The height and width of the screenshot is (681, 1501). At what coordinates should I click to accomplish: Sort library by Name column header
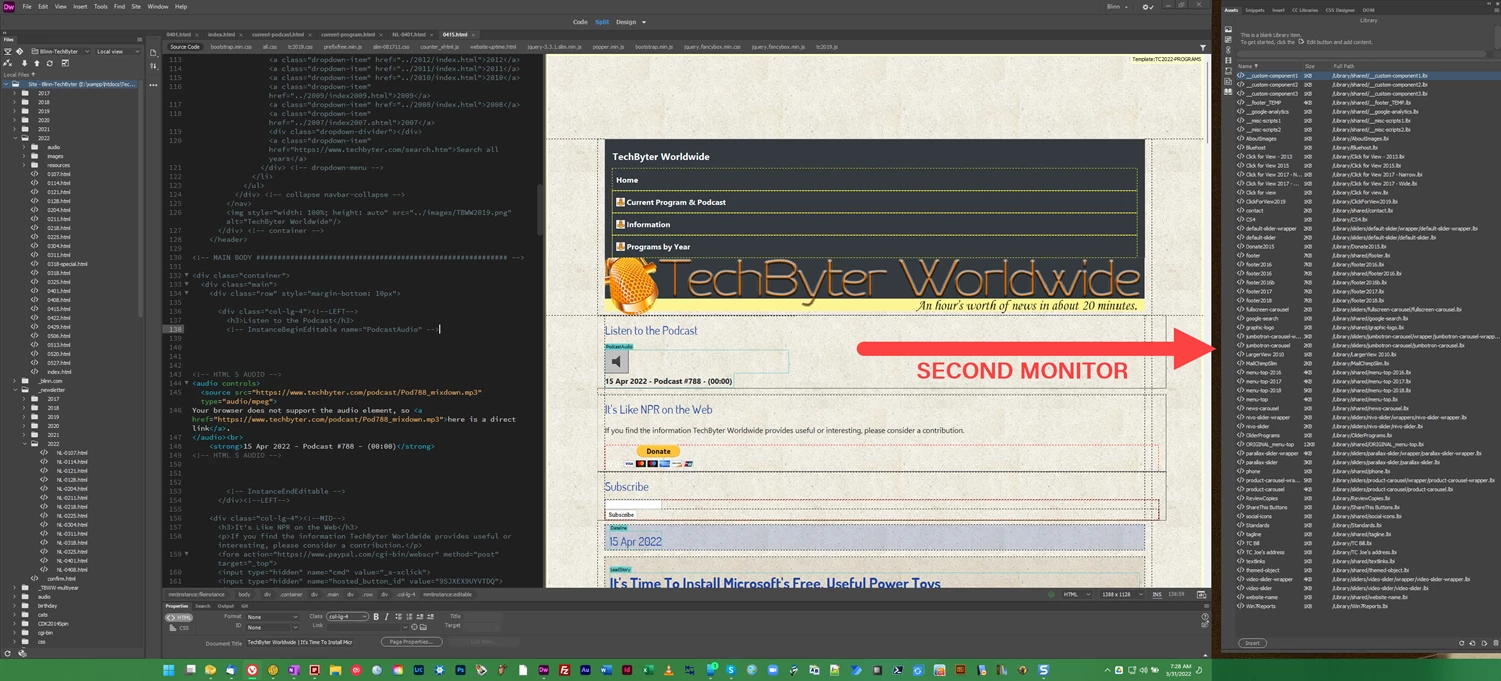(x=1247, y=66)
